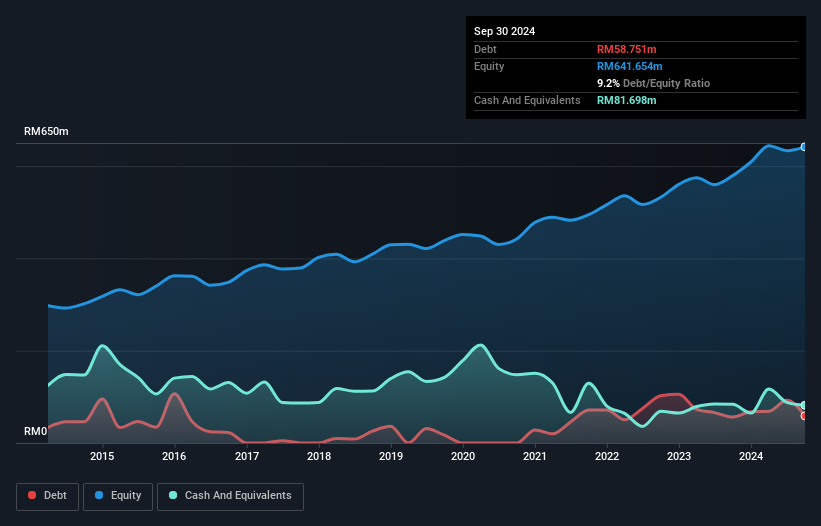Viewport: 821px width, 526px height.
Task: Click Cash And Equivalents label in tooltip
Action: [527, 100]
